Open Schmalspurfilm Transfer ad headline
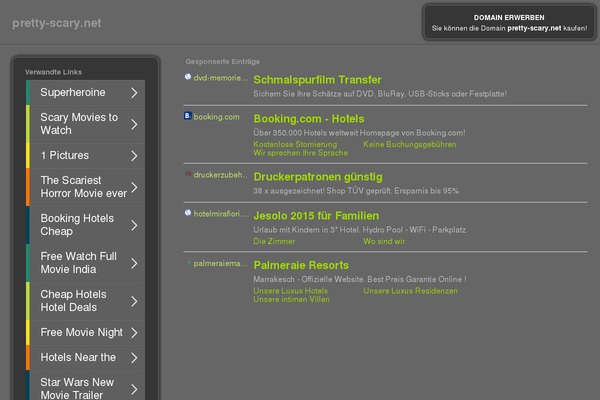Screen dimensions: 600x400 [x=317, y=80]
